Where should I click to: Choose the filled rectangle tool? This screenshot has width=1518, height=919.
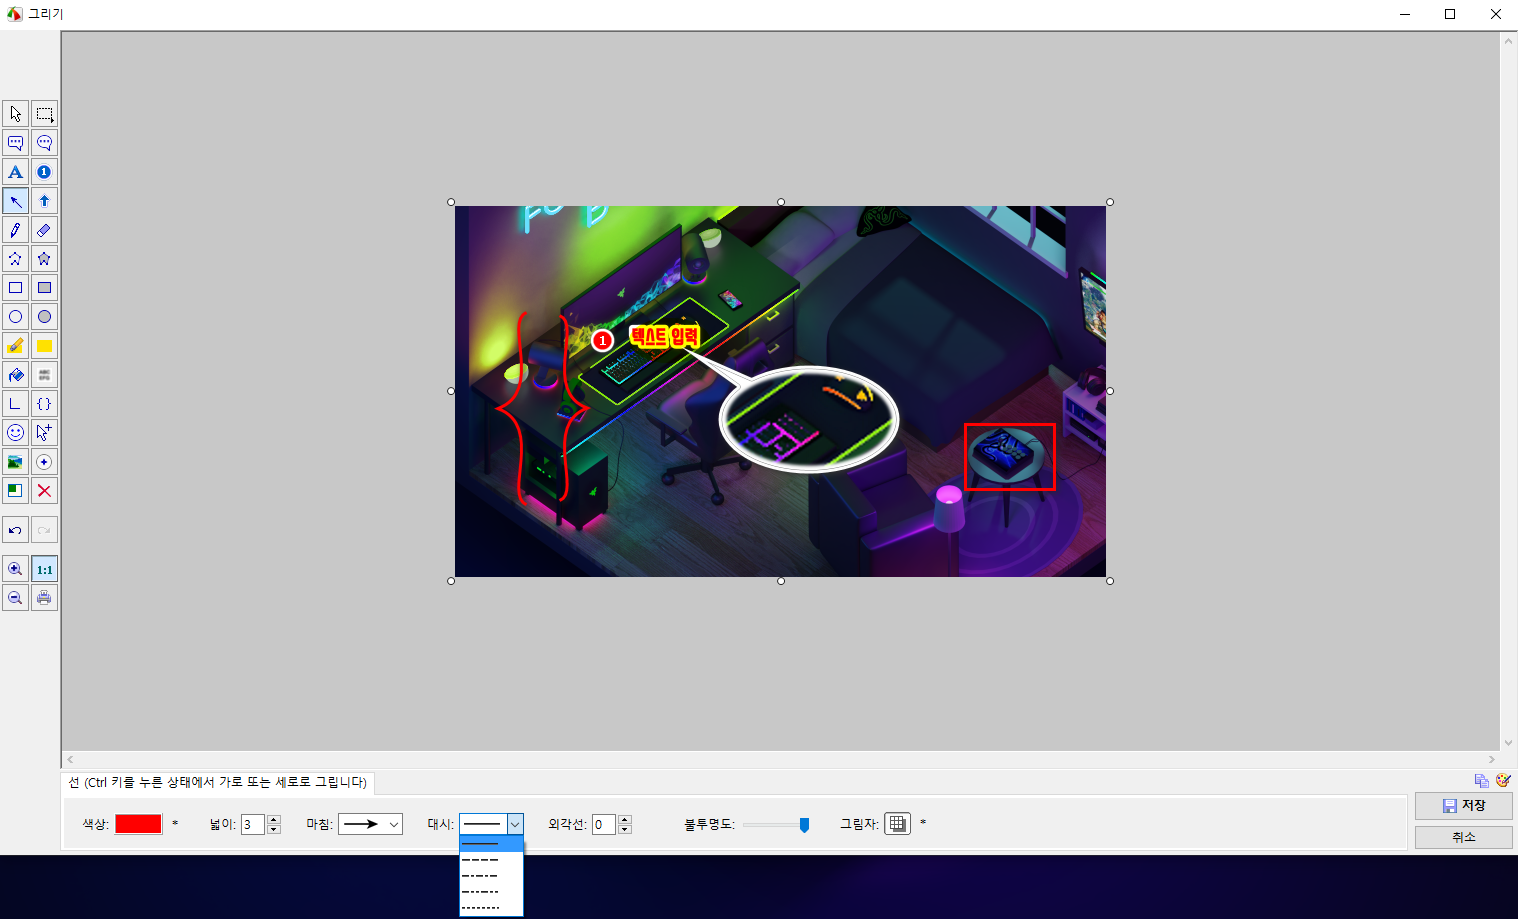pyautogui.click(x=44, y=288)
